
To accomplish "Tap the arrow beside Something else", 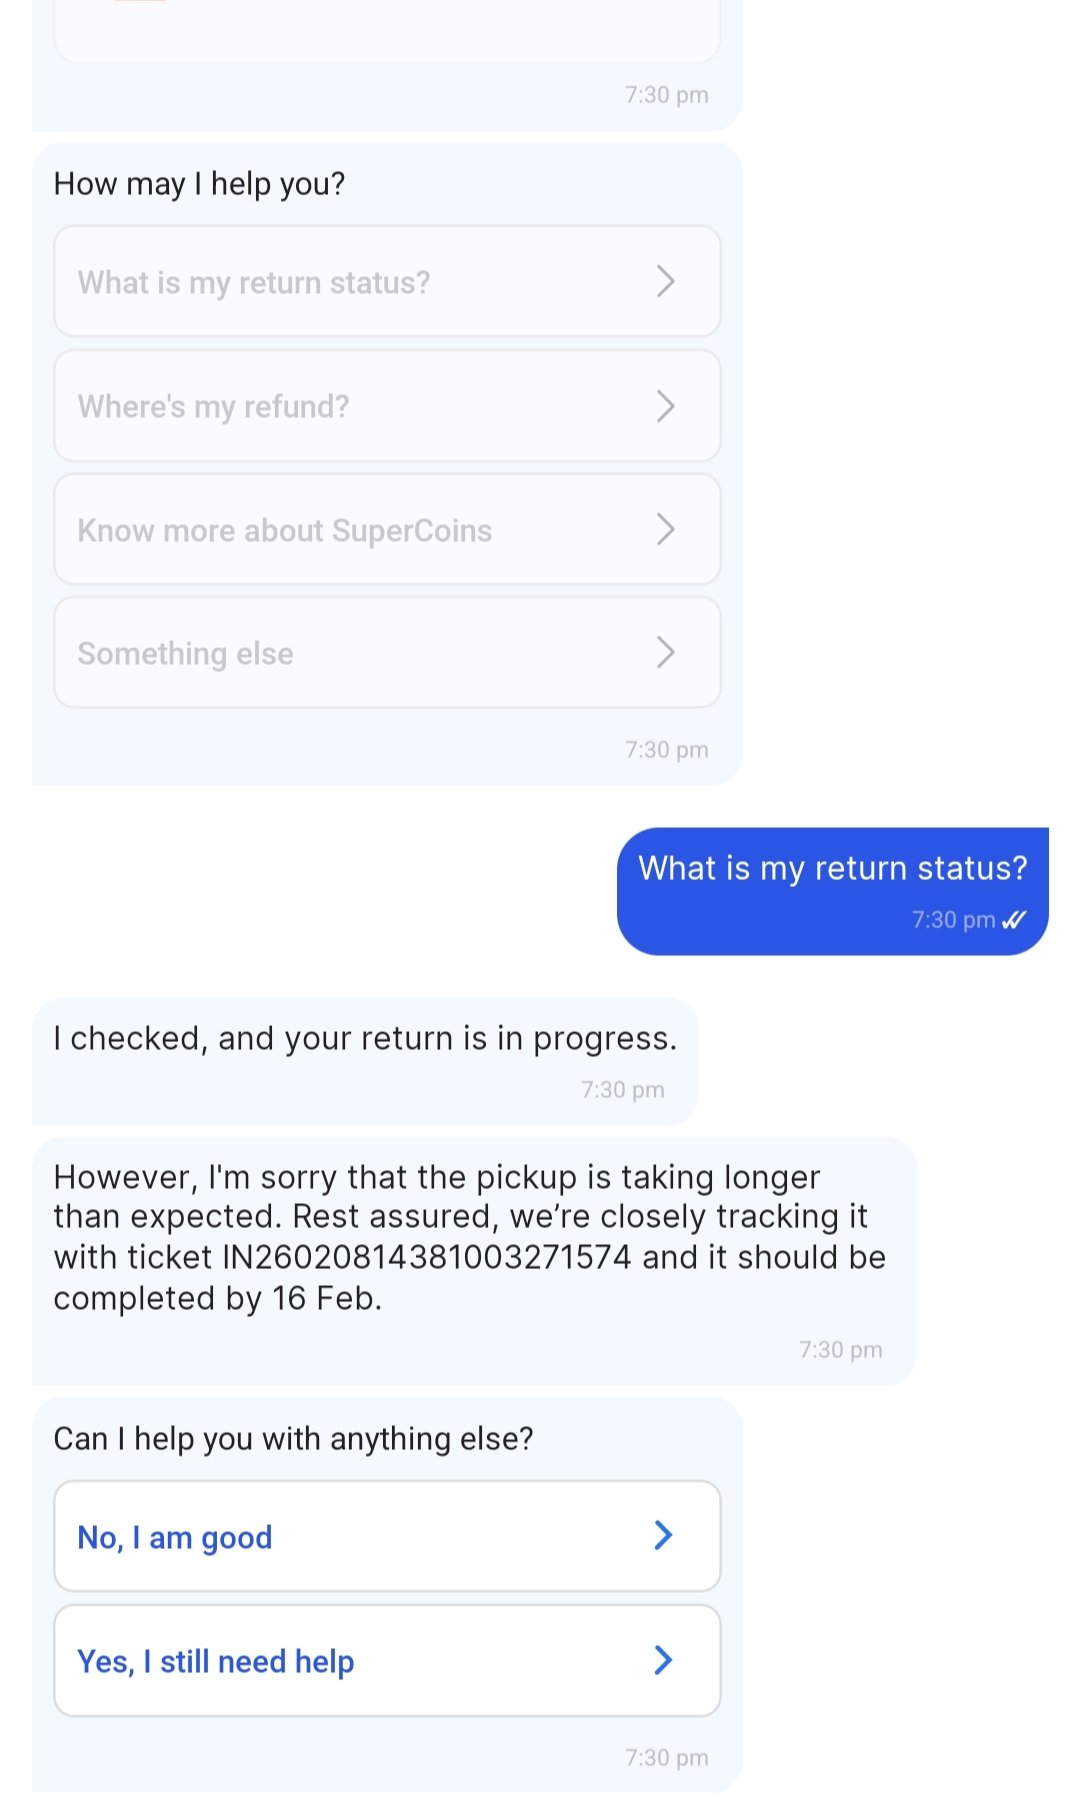I will 665,652.
